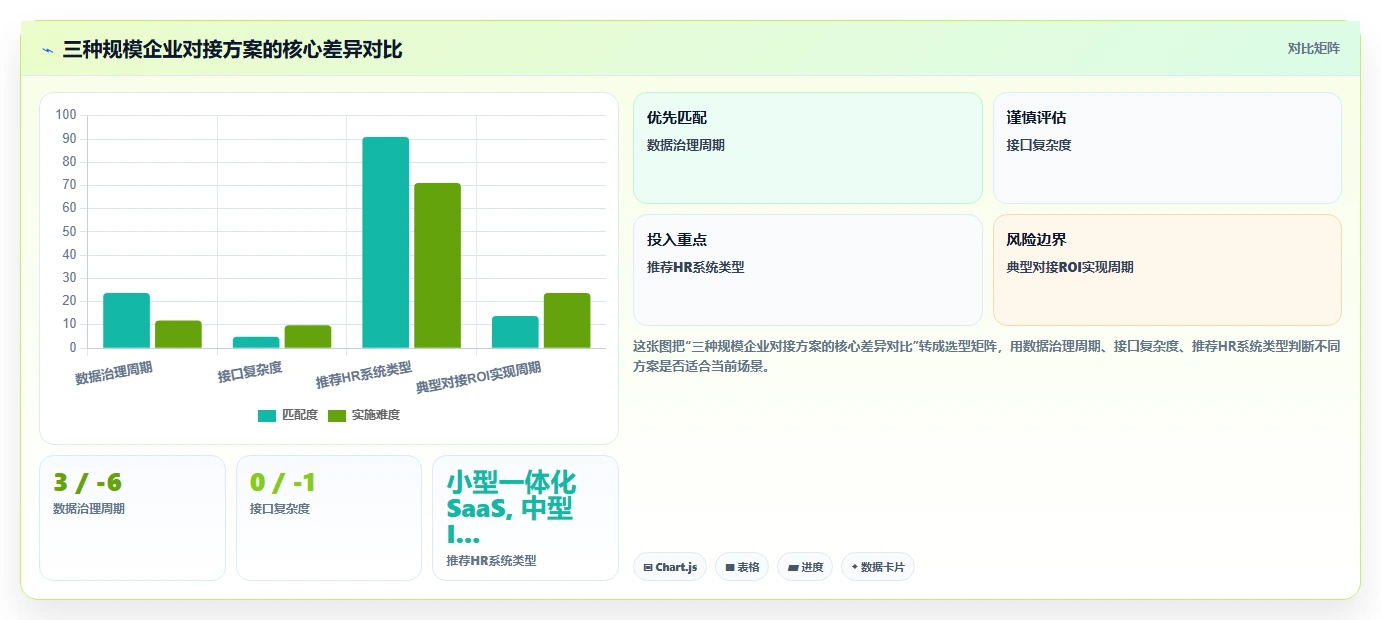Click the 典型对接ROI实现周期 x-axis label
Viewport: 1381px width, 620px height.
[x=479, y=377]
